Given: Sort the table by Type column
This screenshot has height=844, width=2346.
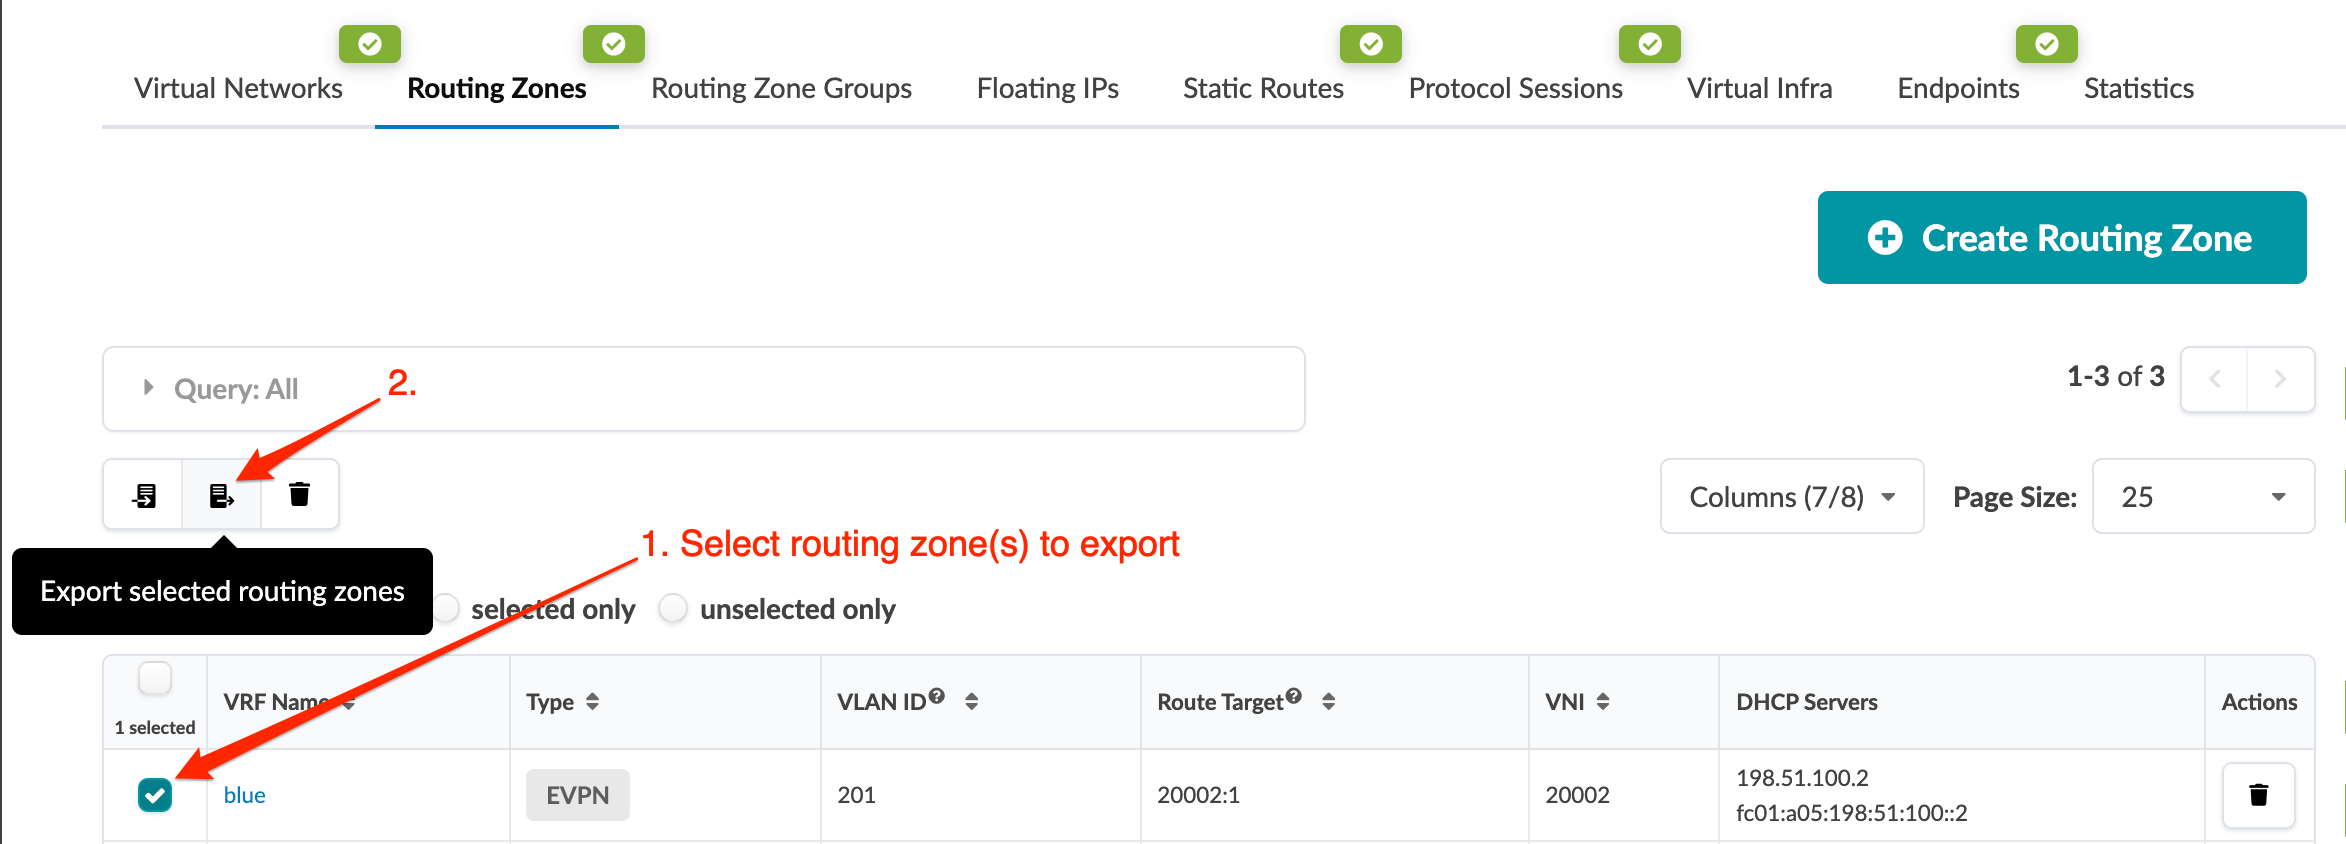Looking at the screenshot, I should coord(592,702).
